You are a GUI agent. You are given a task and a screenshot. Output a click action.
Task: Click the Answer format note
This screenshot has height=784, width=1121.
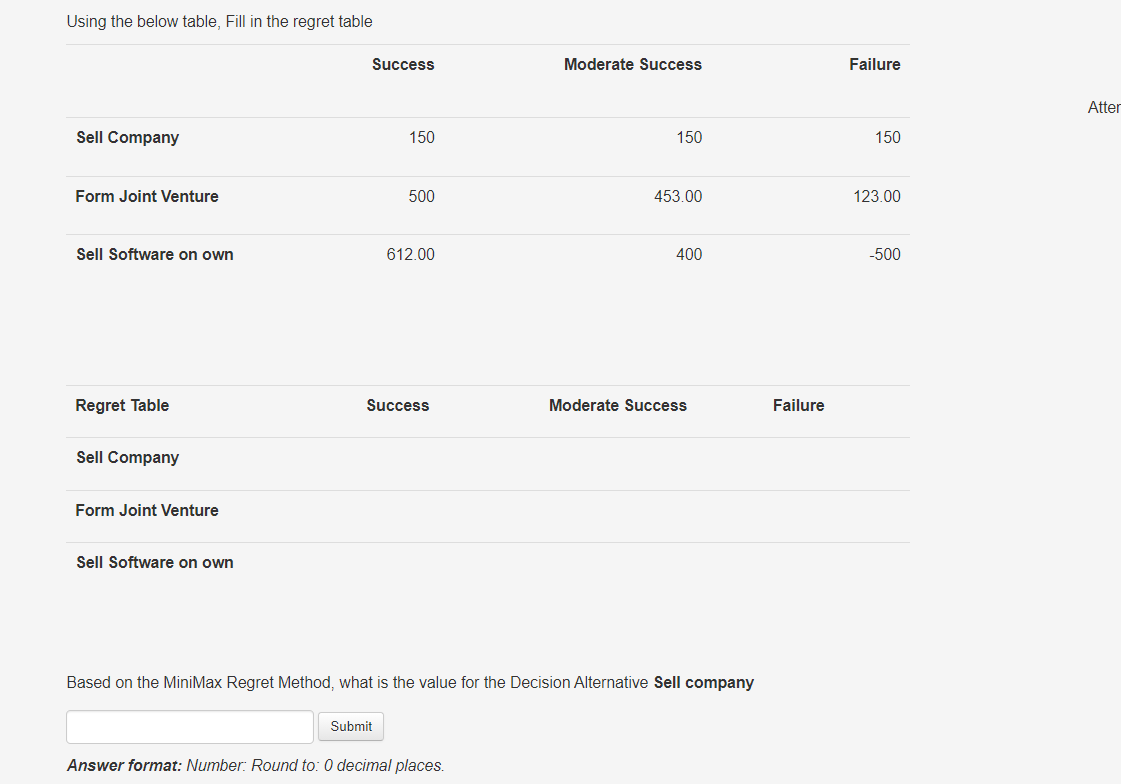click(256, 765)
